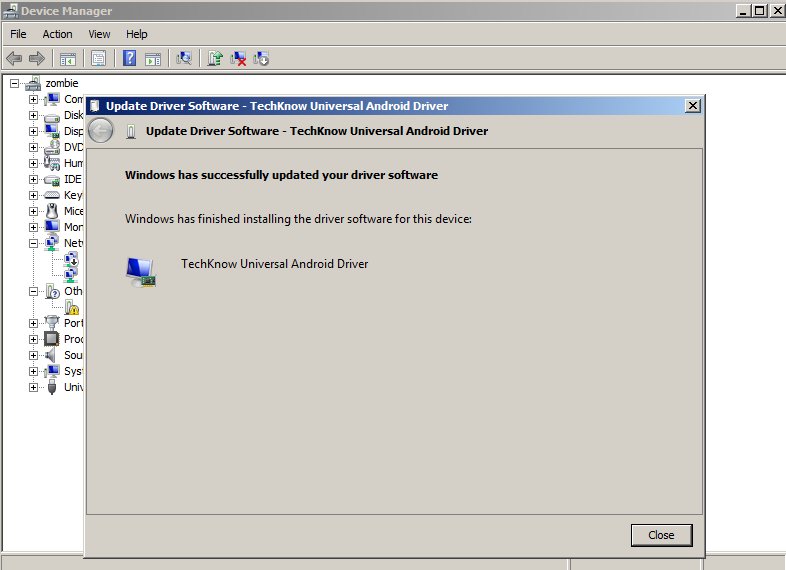Close the Update Driver Software dialog with X
786x570 pixels.
click(692, 106)
